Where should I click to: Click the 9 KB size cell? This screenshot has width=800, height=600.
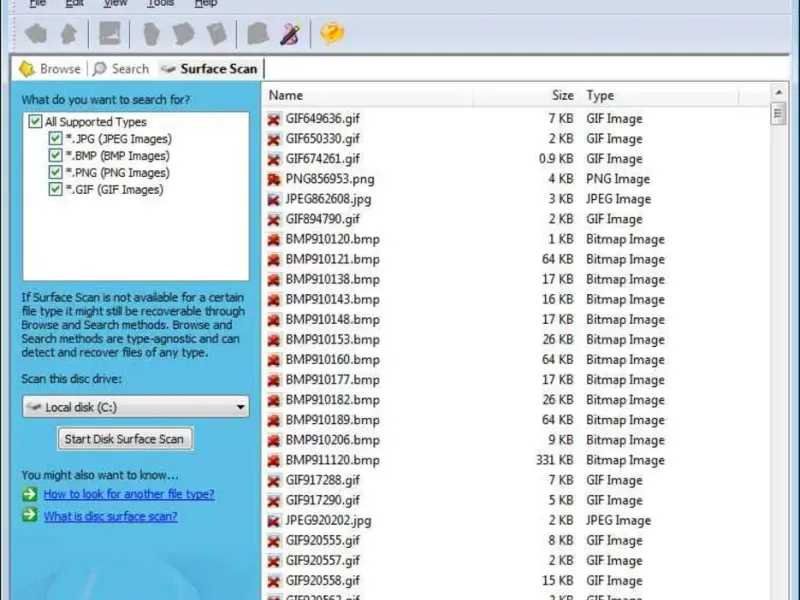[x=561, y=440]
